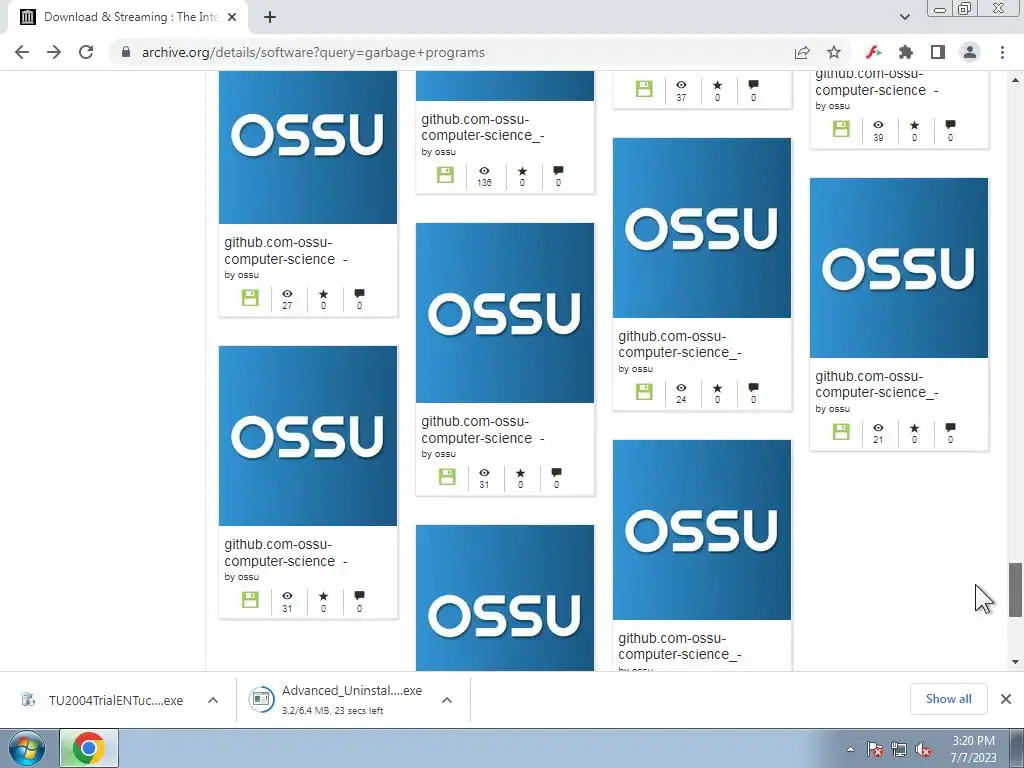Click the favorite star on the 27-views card

[x=323, y=294]
